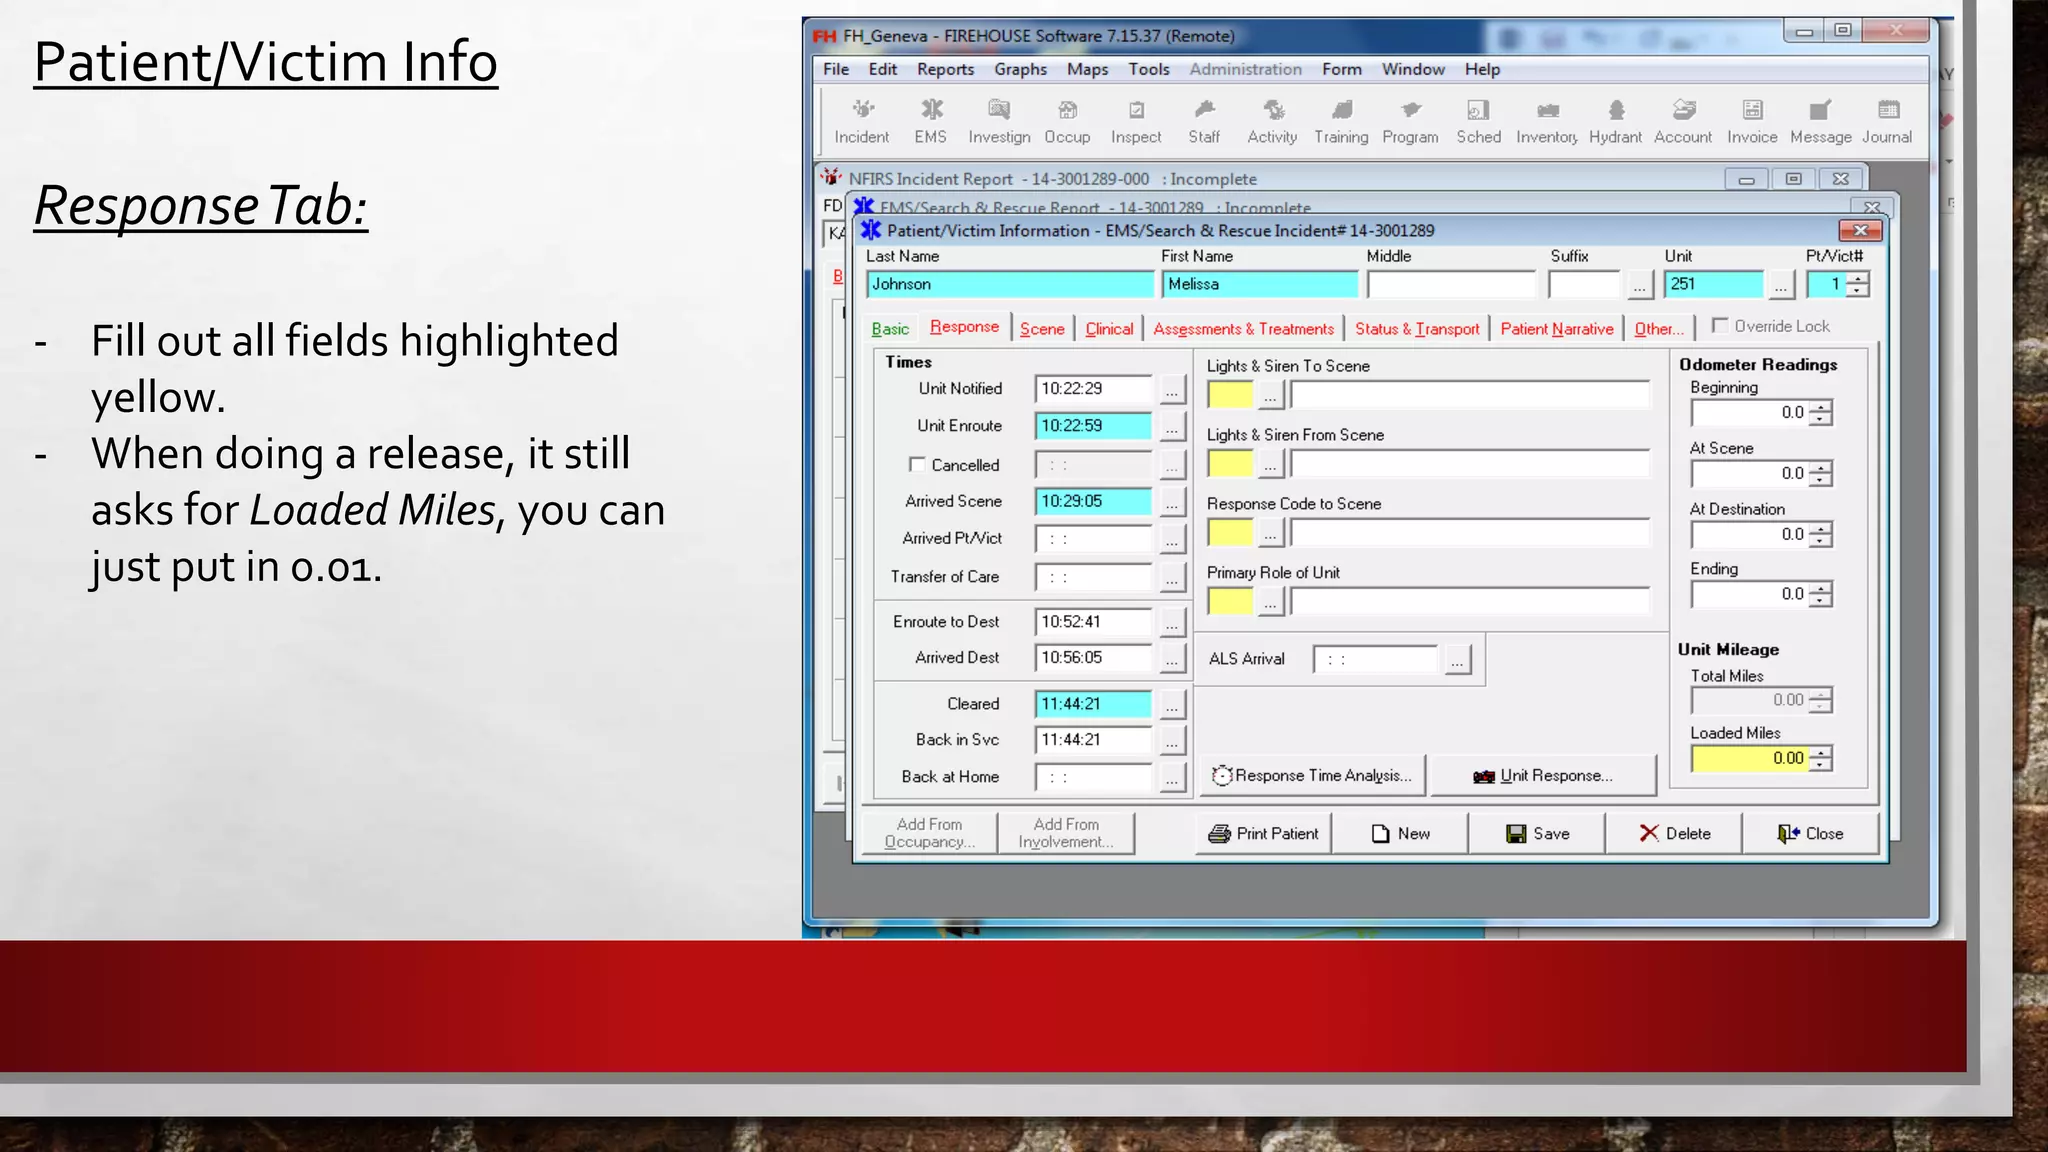The height and width of the screenshot is (1152, 2048).
Task: Increase the Pt/Vict# number stepper
Action: point(1858,278)
